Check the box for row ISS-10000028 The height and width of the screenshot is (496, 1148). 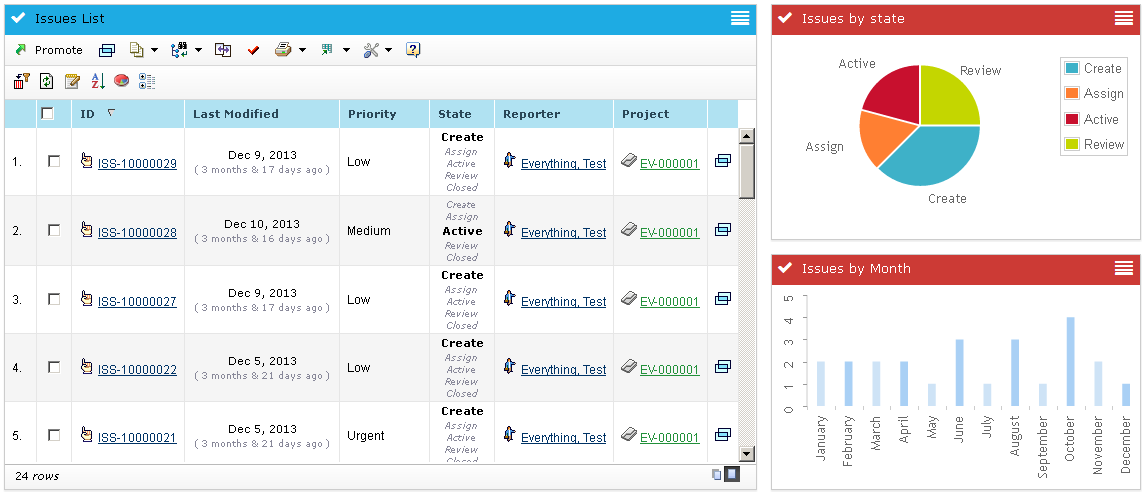click(54, 230)
